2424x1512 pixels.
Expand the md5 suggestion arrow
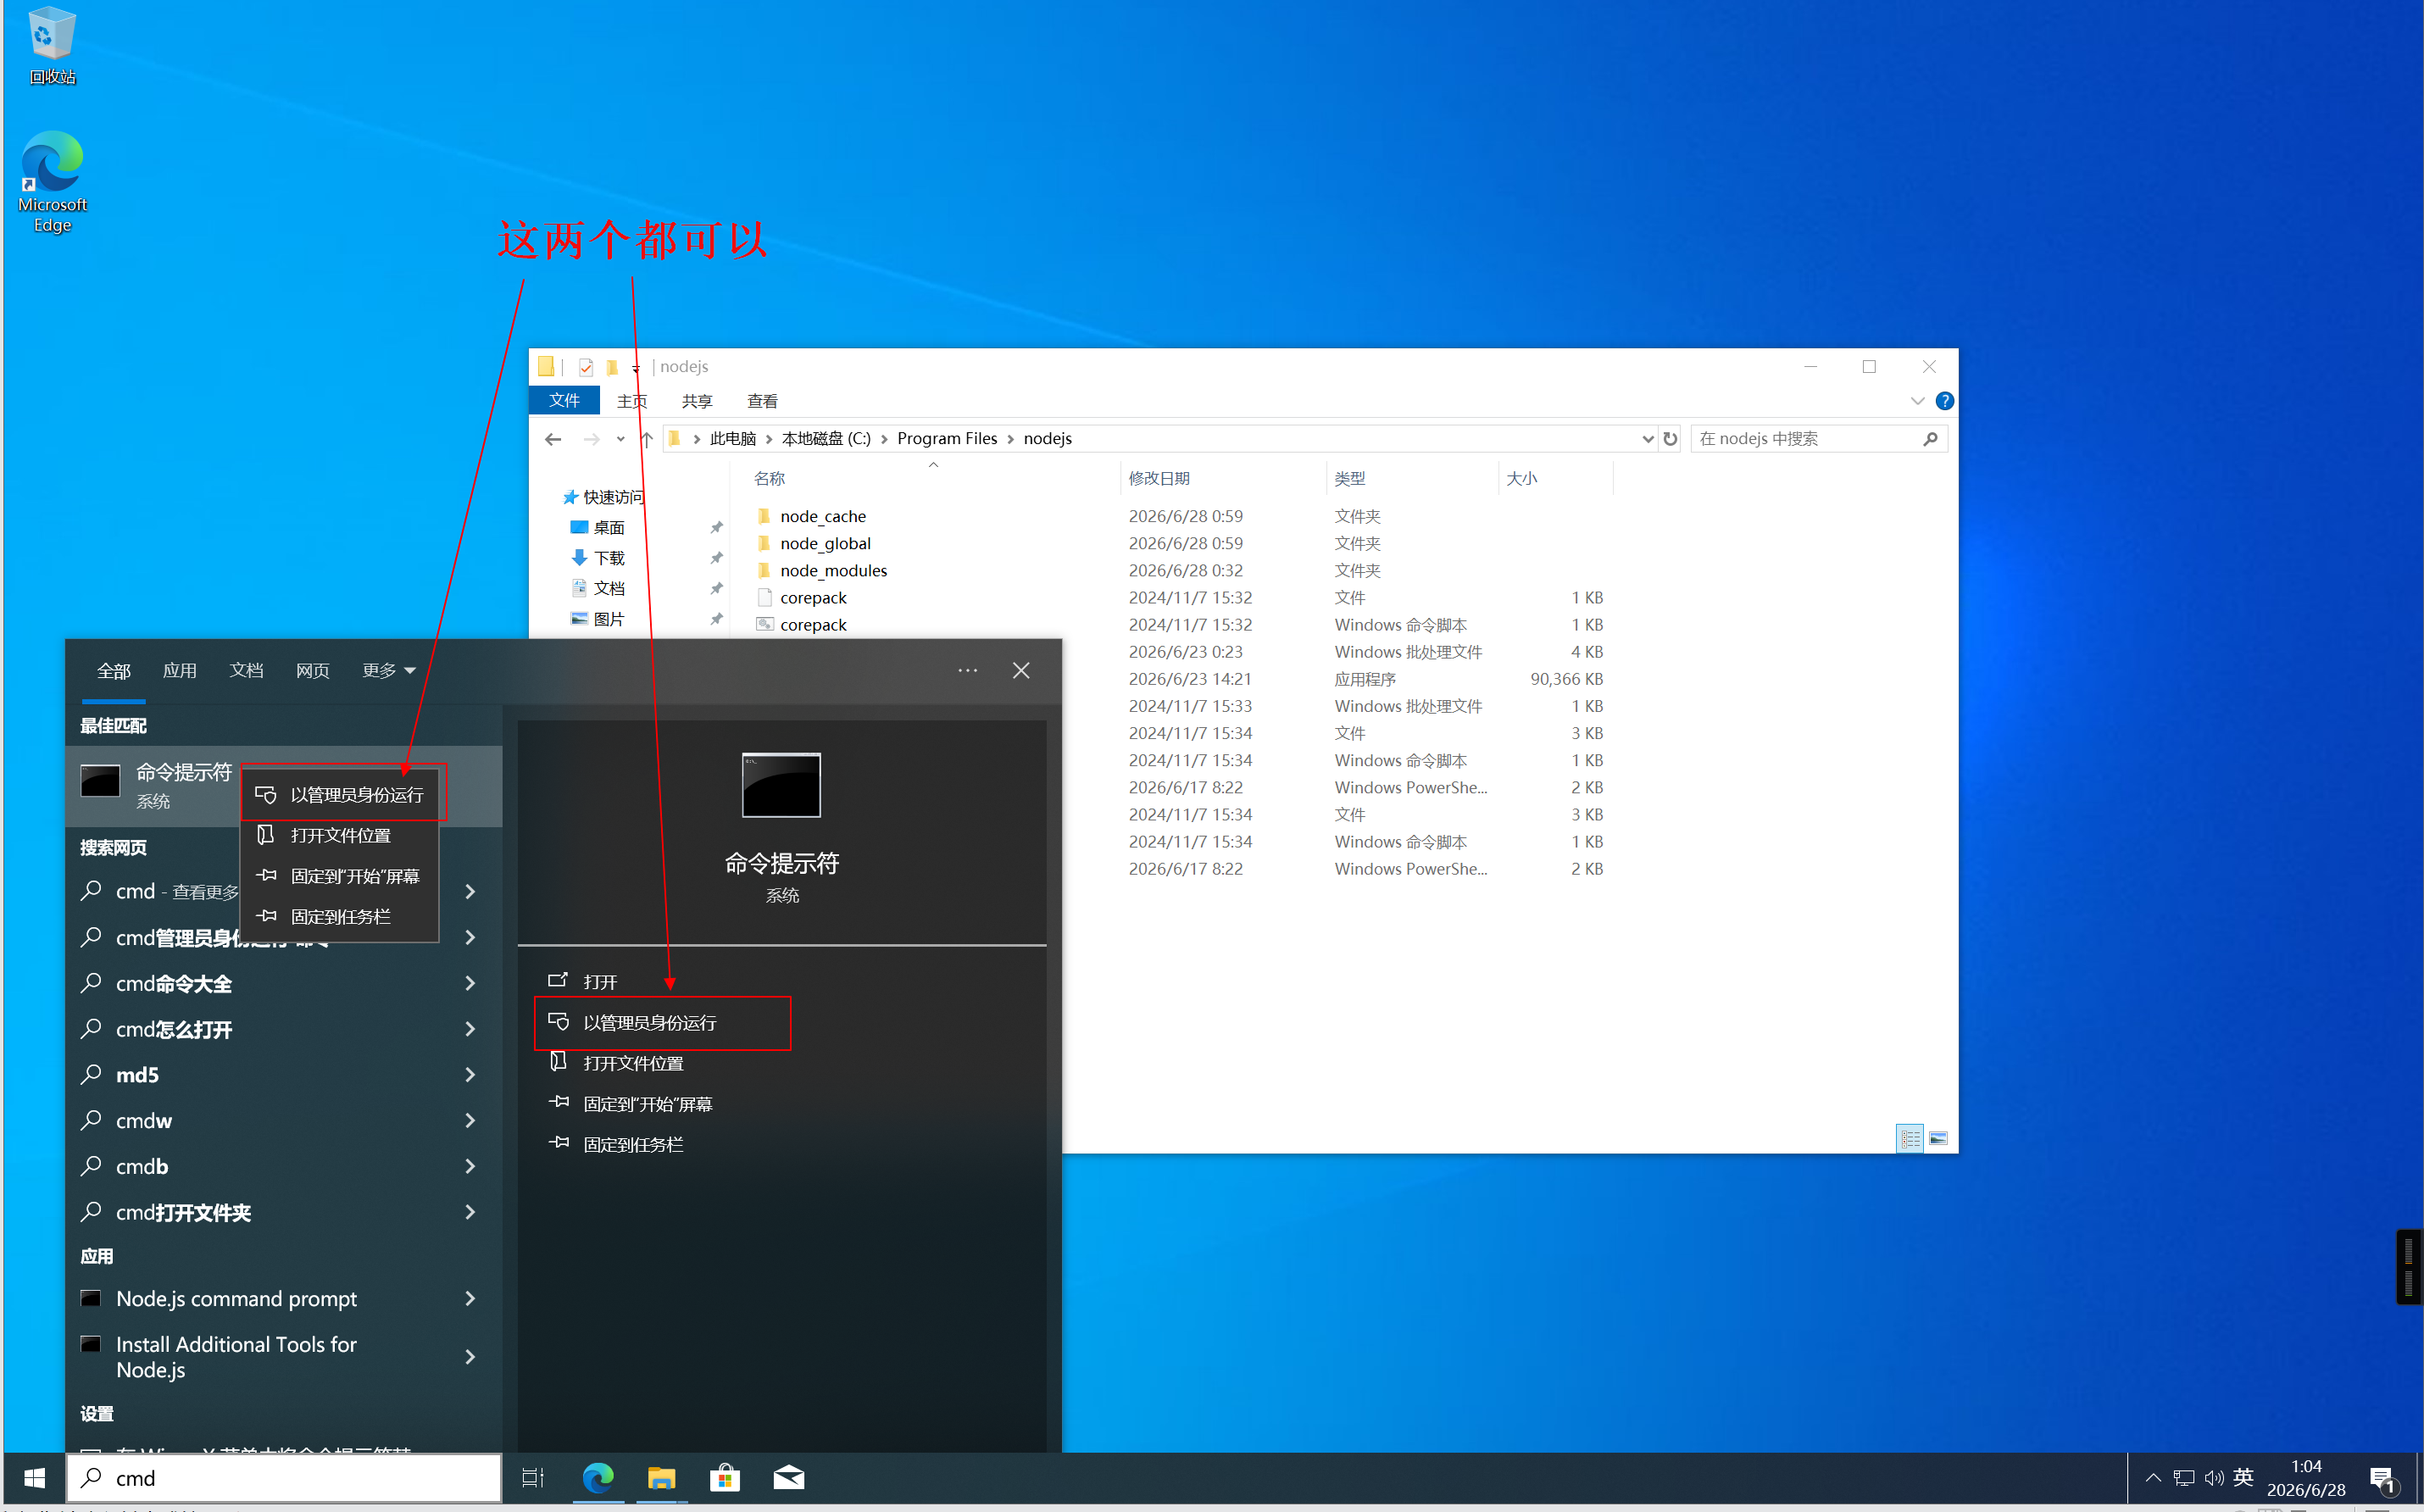[470, 1076]
